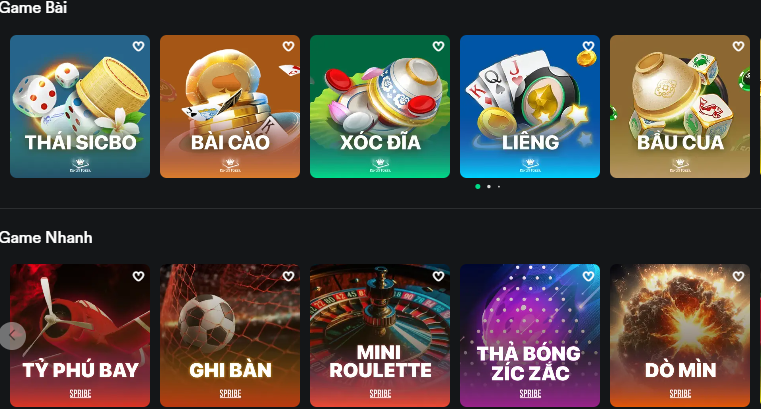Click heart icon on Ghi Bàn tile
The height and width of the screenshot is (409, 761).
(288, 276)
